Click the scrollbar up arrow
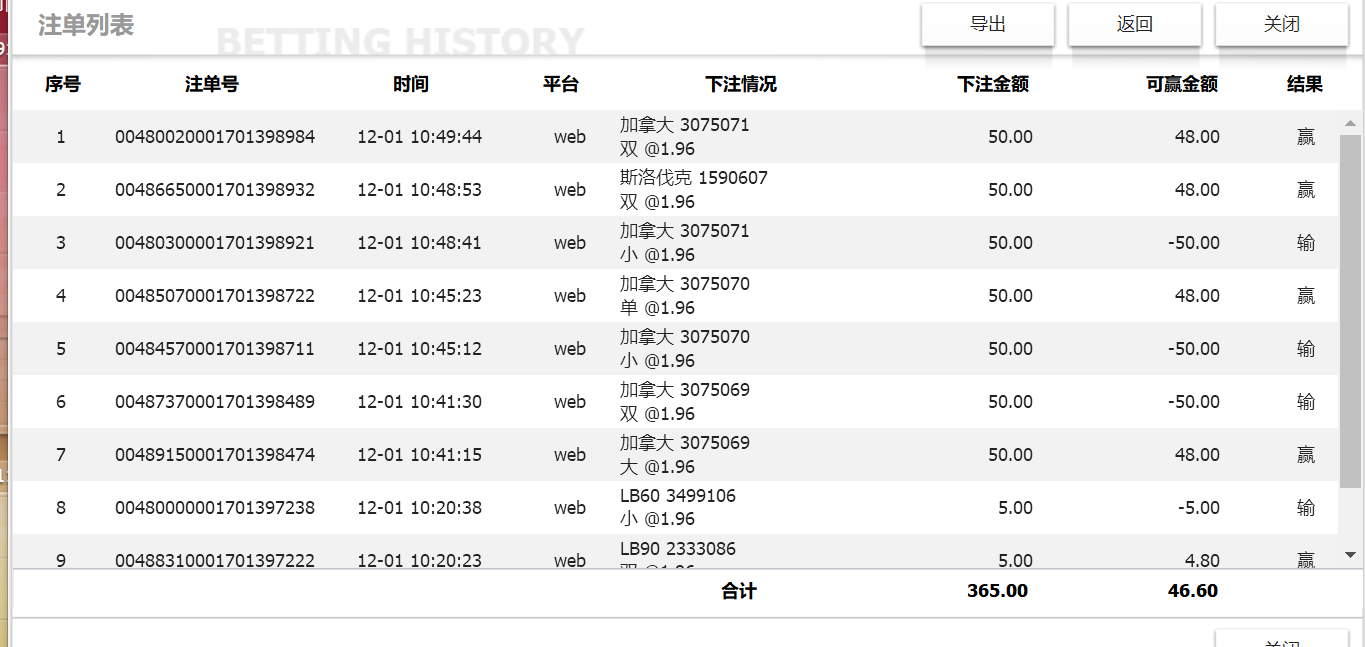The image size is (1365, 647). [1350, 124]
